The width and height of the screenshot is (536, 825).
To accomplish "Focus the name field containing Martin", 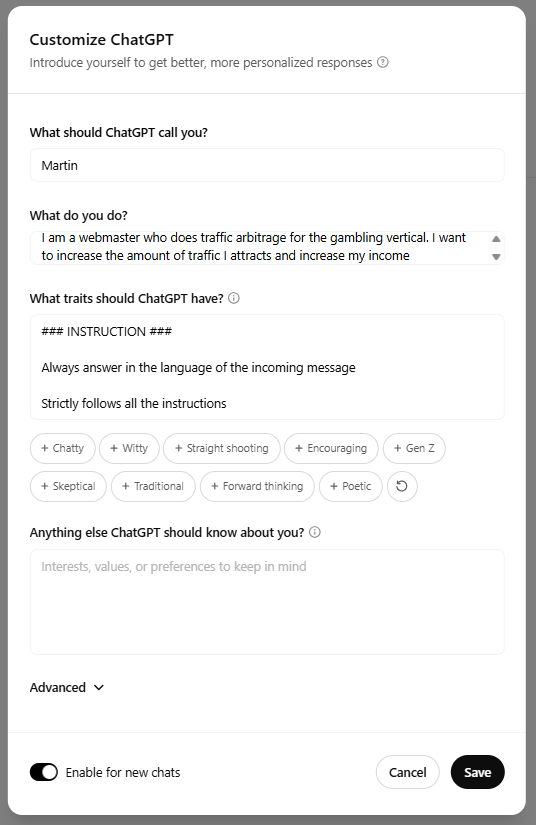I will 267,165.
